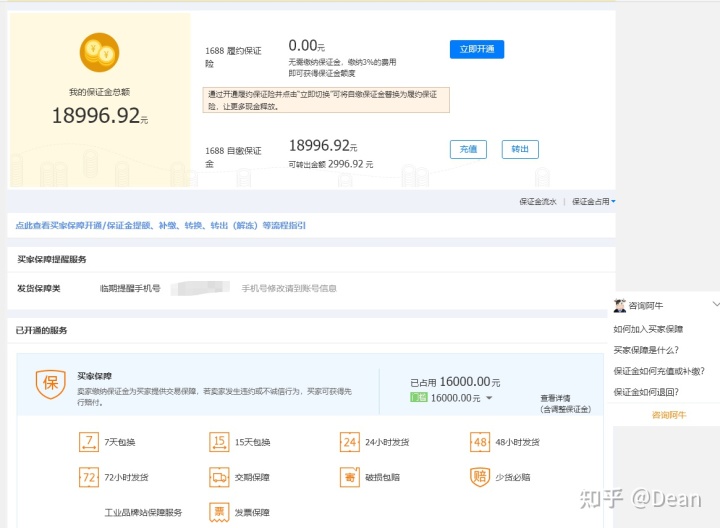Select the 24小时发货 icon

[x=349, y=442]
